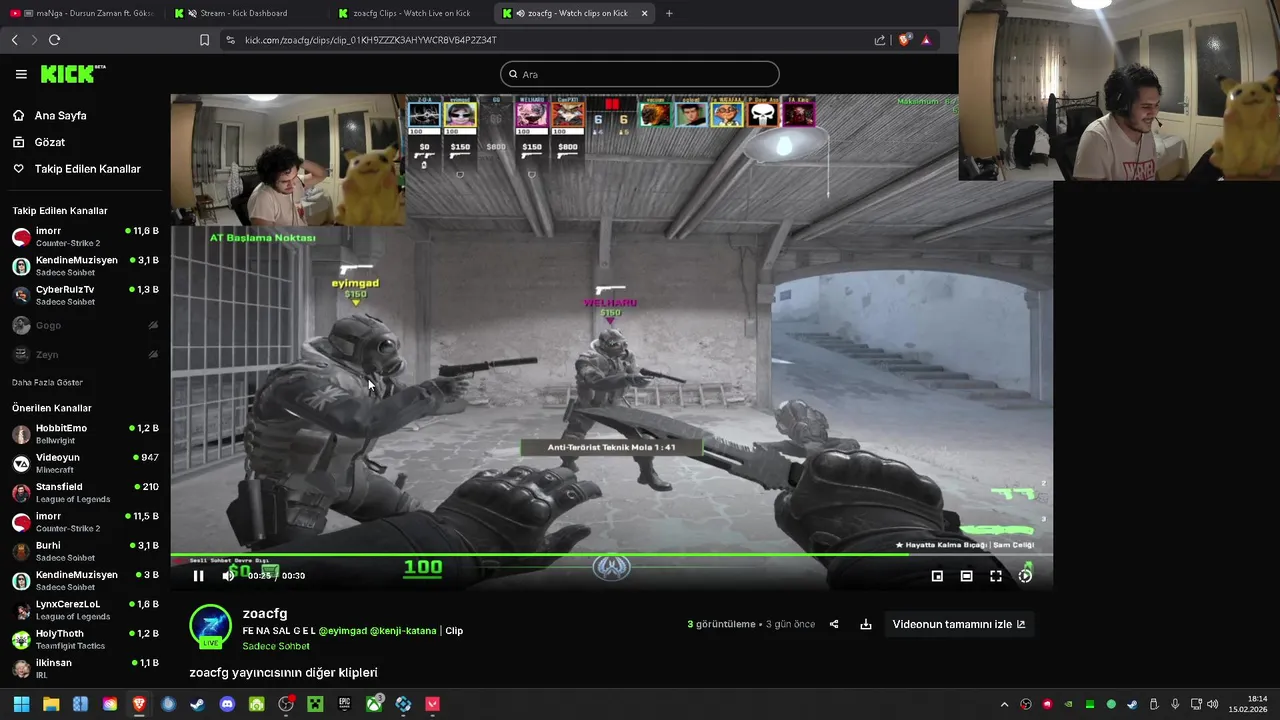Go to Kick home via logo
The height and width of the screenshot is (720, 1280).
point(72,74)
